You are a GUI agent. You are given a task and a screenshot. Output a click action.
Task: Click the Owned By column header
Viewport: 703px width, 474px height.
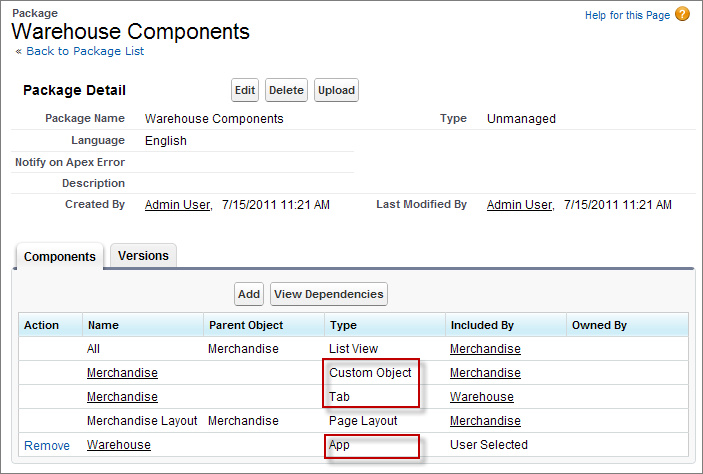coord(627,325)
